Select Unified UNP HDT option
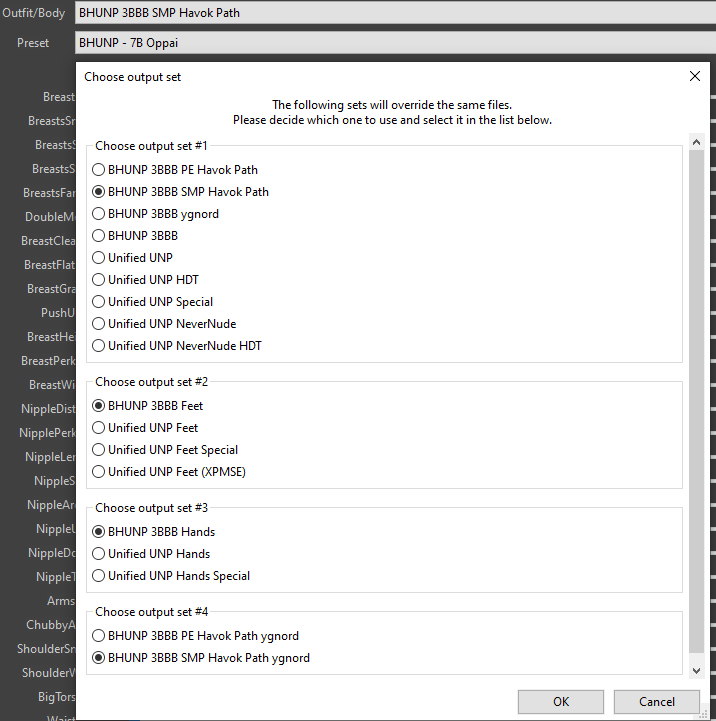 coord(98,280)
